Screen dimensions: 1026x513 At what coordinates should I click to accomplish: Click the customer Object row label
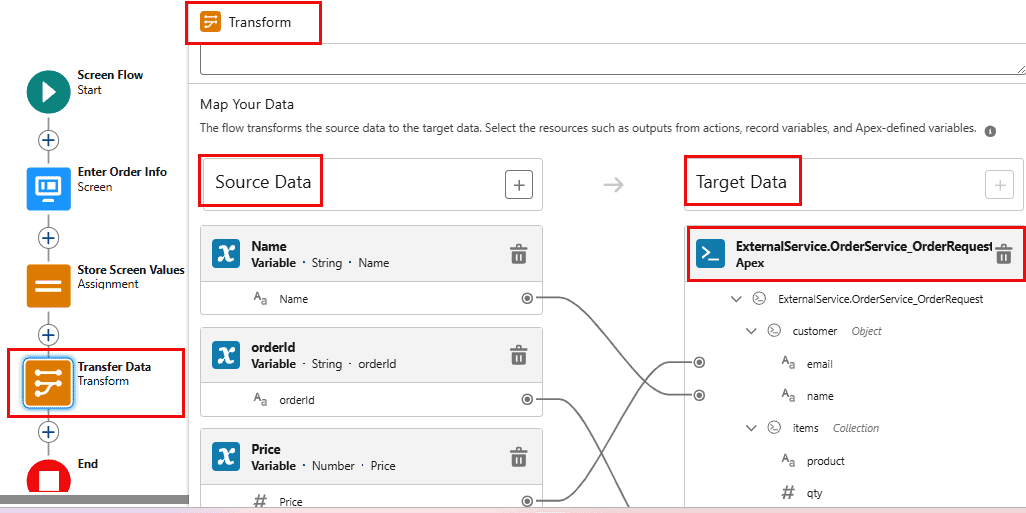(x=837, y=331)
